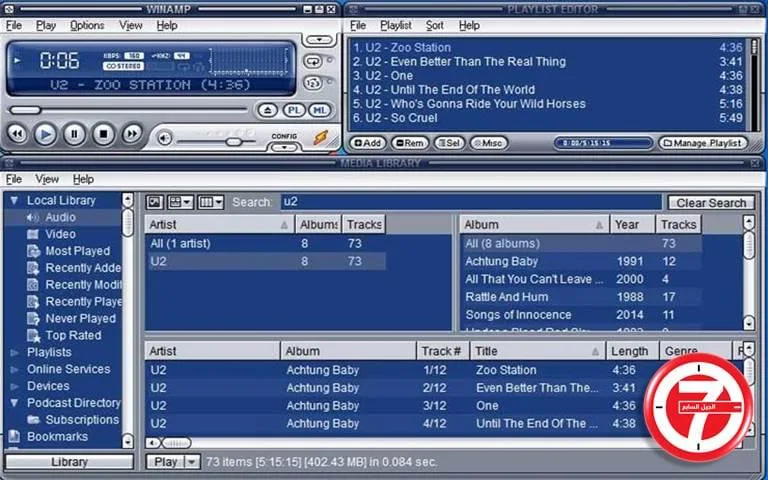
Task: Open the Play menu in Winamp
Action: (46, 25)
